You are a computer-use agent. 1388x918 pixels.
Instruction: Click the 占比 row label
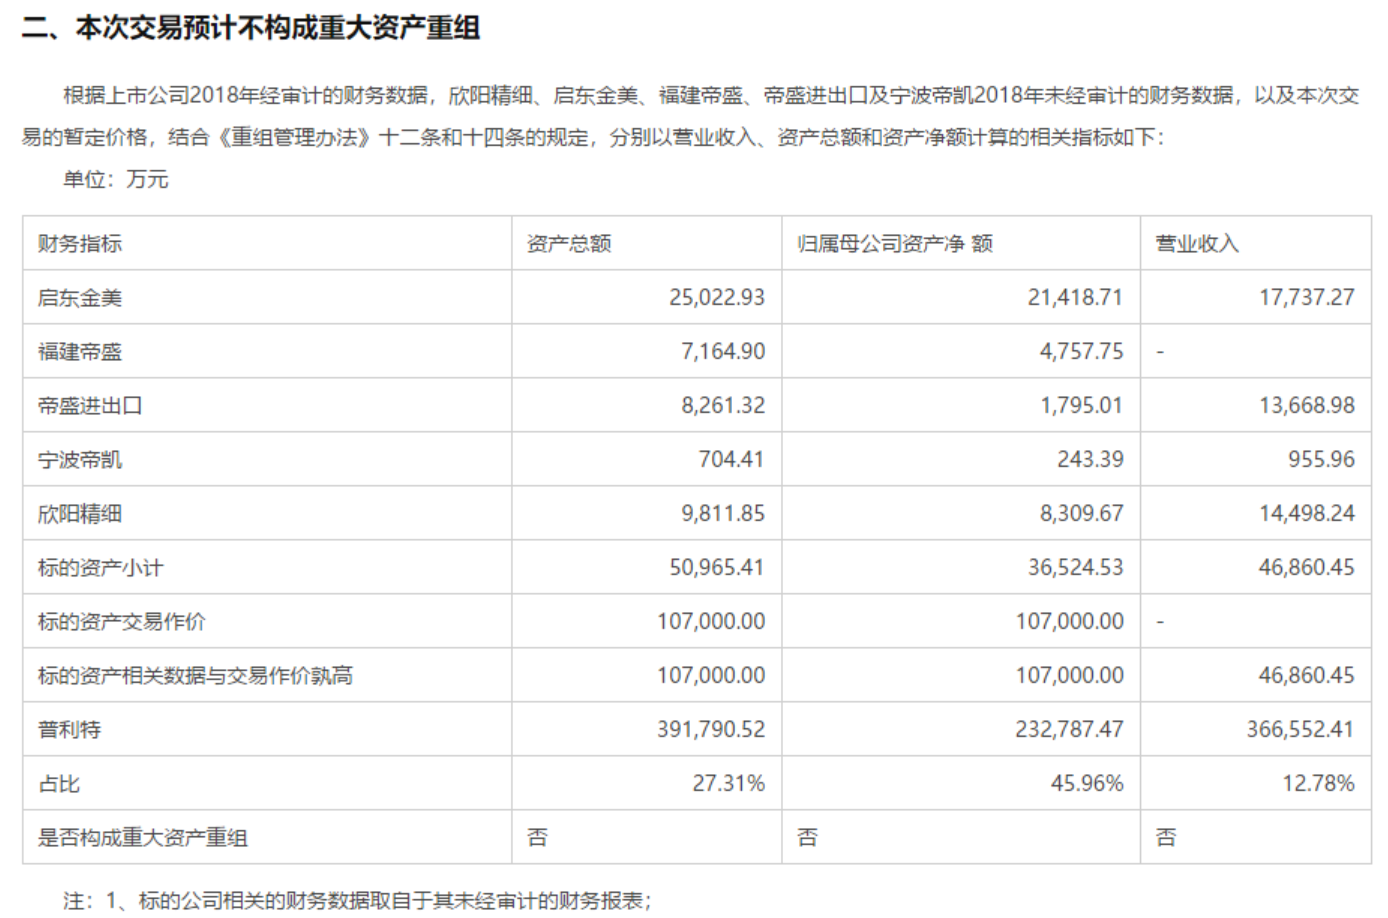click(x=59, y=783)
